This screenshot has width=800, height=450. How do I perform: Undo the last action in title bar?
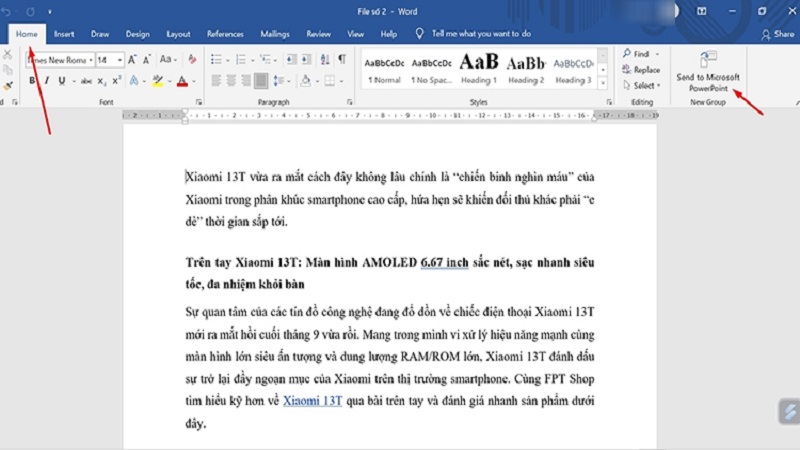click(x=7, y=11)
